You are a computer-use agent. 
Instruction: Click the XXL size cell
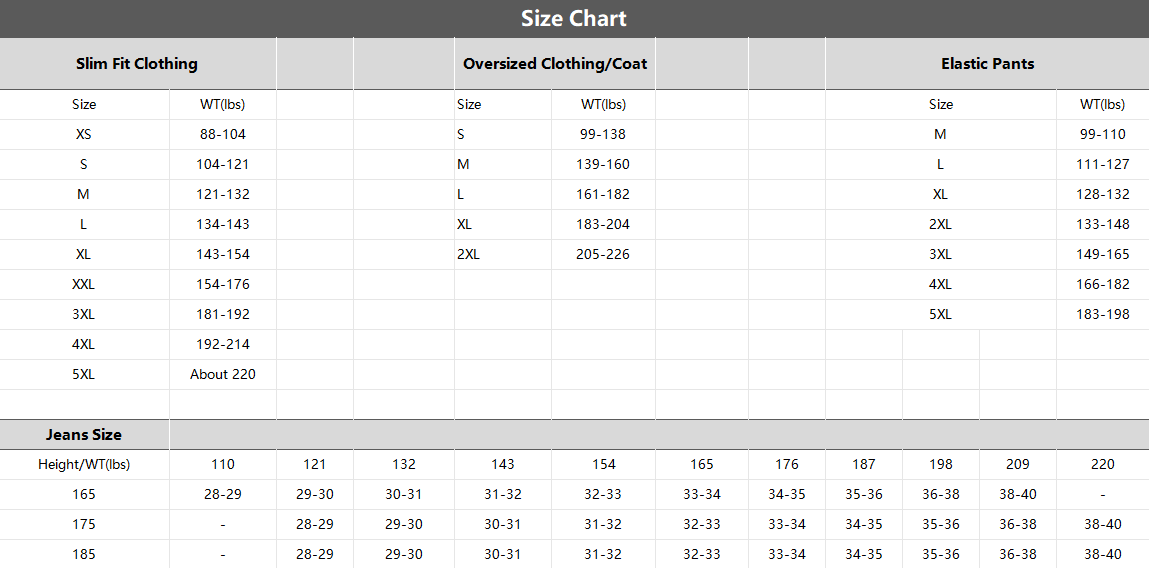coord(84,284)
